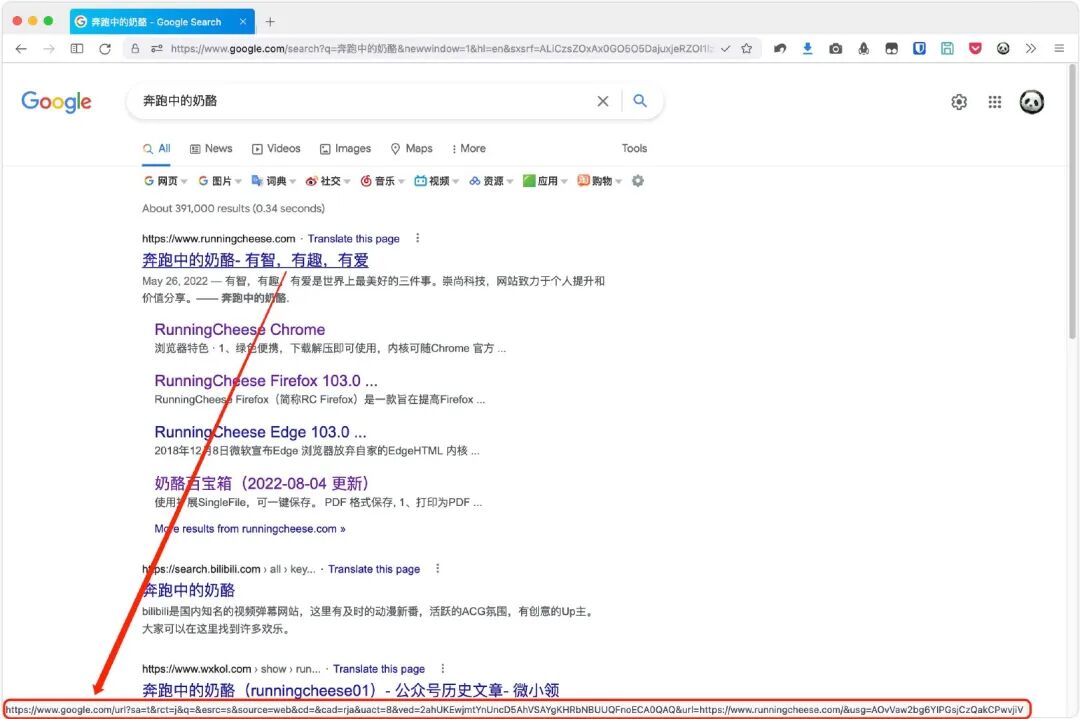Click the floppy-disk save extension icon
Image resolution: width=1080 pixels, height=719 pixels.
(x=948, y=49)
